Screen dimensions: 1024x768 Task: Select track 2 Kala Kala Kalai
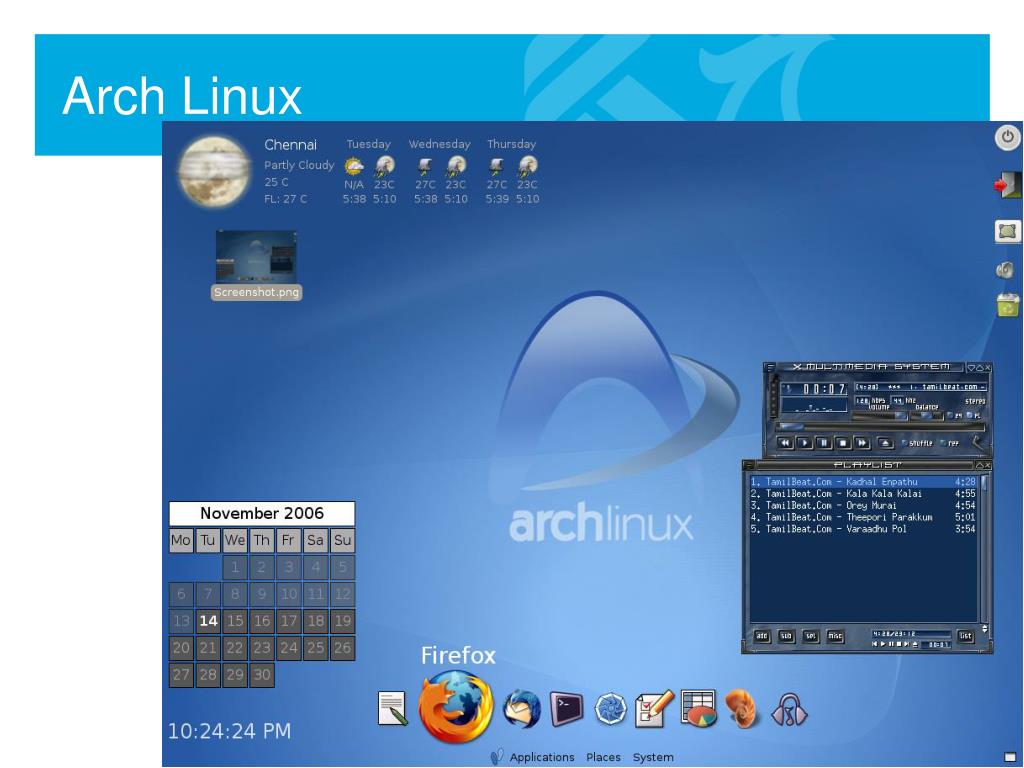coord(863,494)
